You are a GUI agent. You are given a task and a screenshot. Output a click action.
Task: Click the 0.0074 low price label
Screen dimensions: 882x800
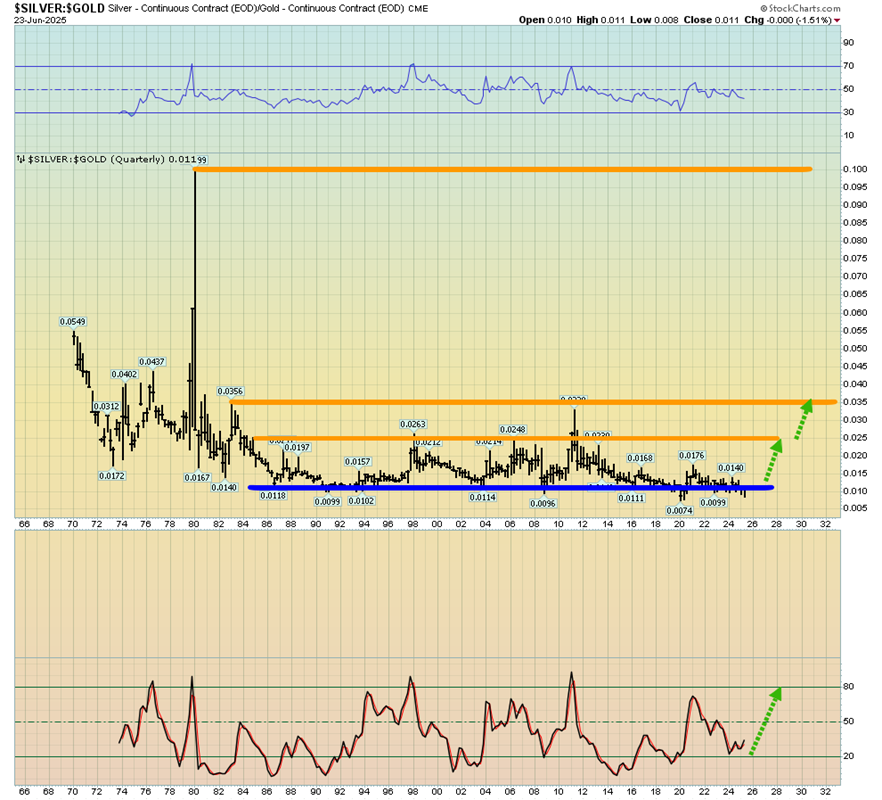click(x=678, y=510)
